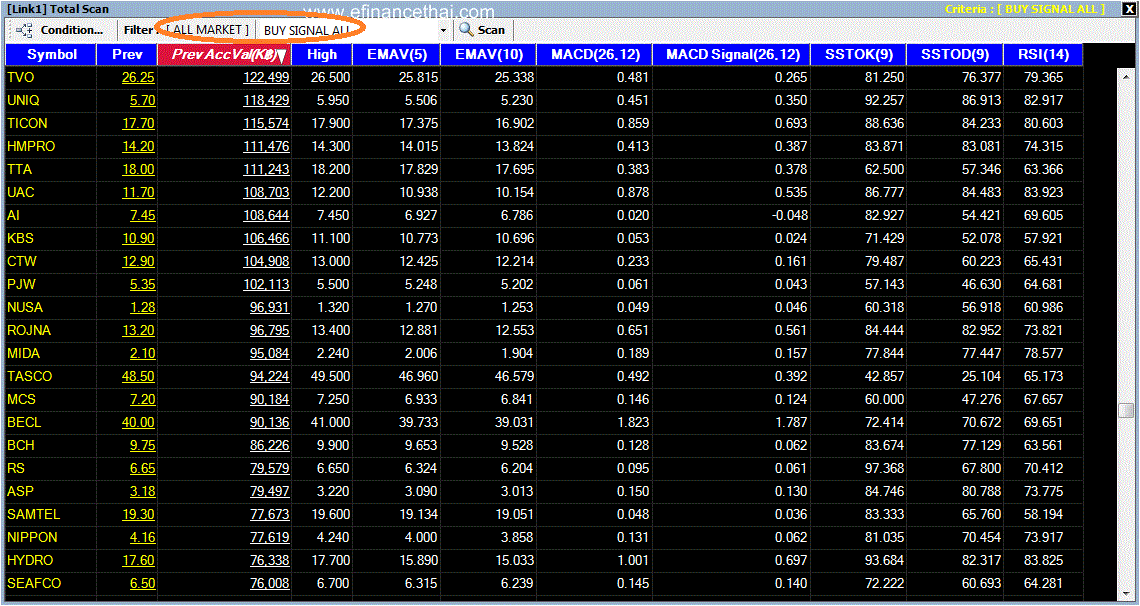Click the Condition... button
1140x606 pixels.
click(62, 31)
